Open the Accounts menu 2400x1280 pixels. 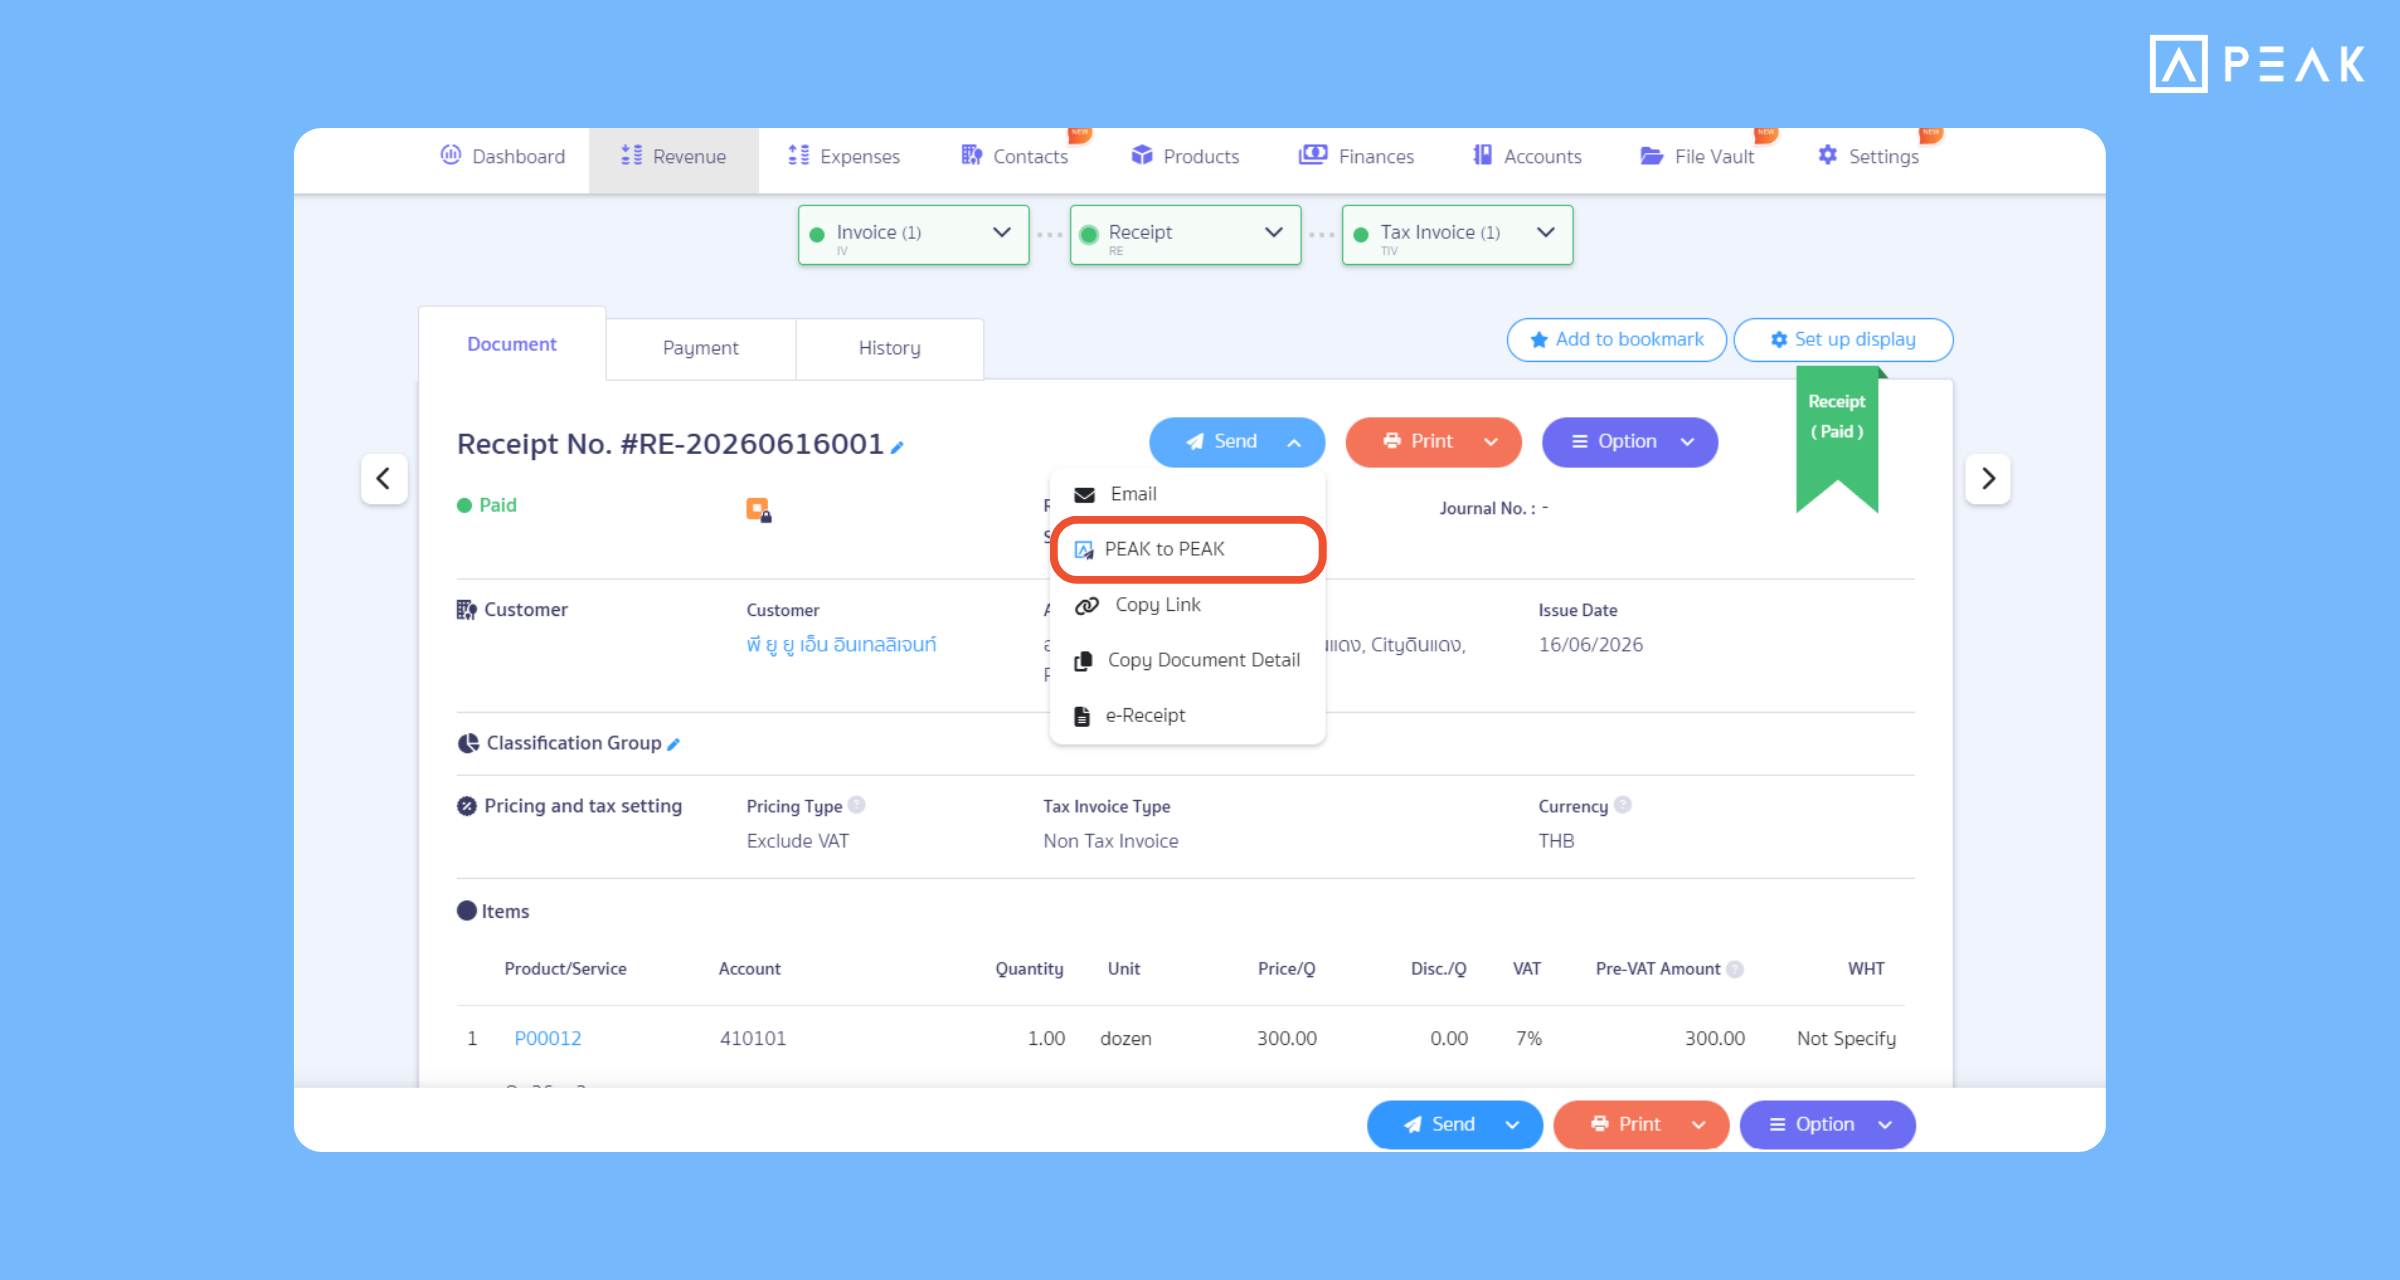pos(1527,156)
